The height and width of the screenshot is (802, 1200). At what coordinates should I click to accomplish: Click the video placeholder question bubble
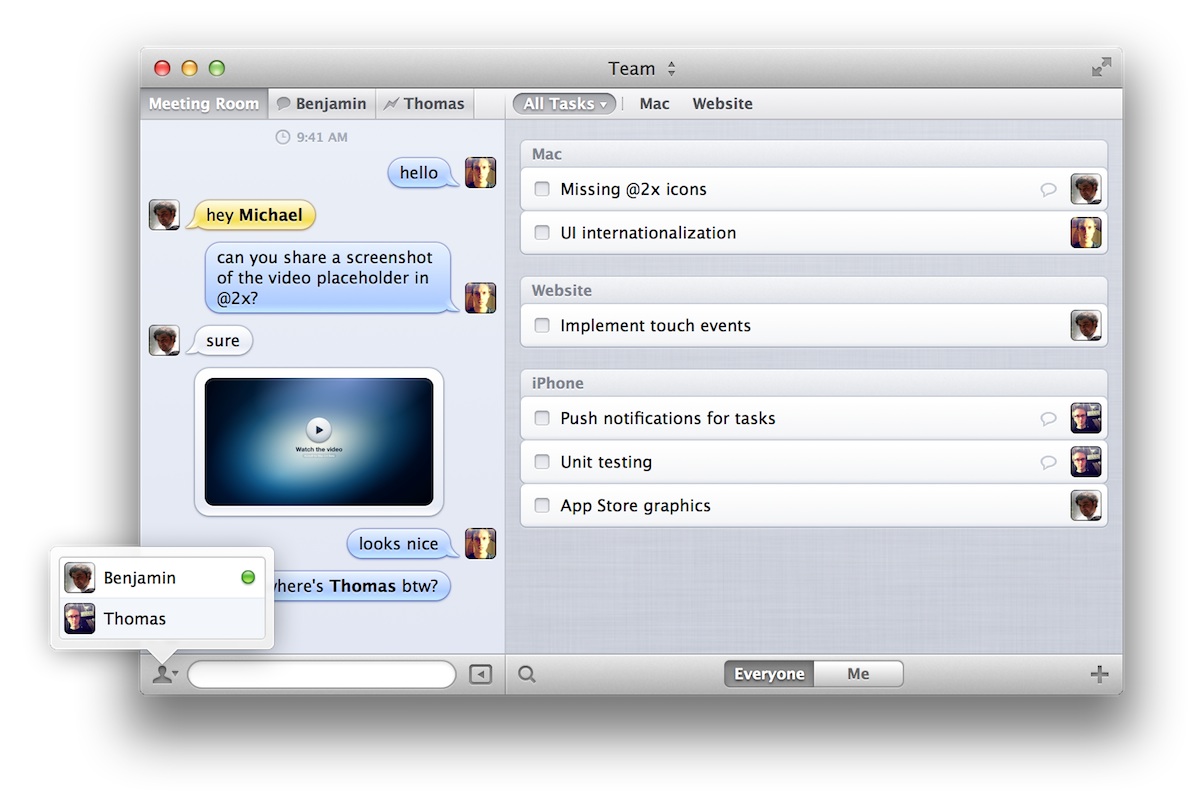330,278
